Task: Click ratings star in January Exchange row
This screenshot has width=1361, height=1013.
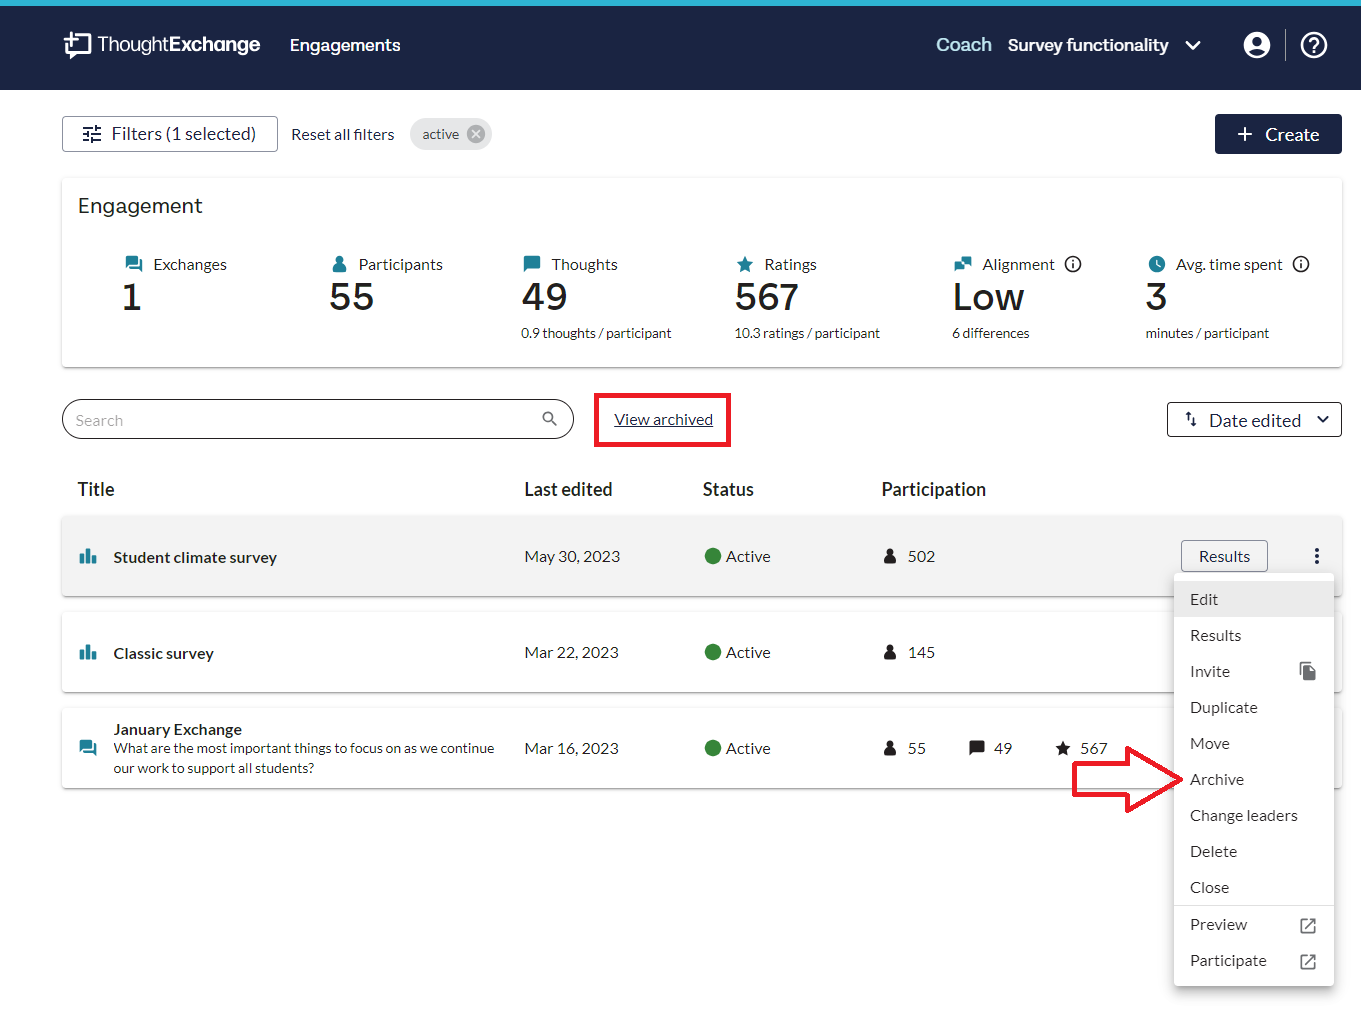Action: 1063,748
